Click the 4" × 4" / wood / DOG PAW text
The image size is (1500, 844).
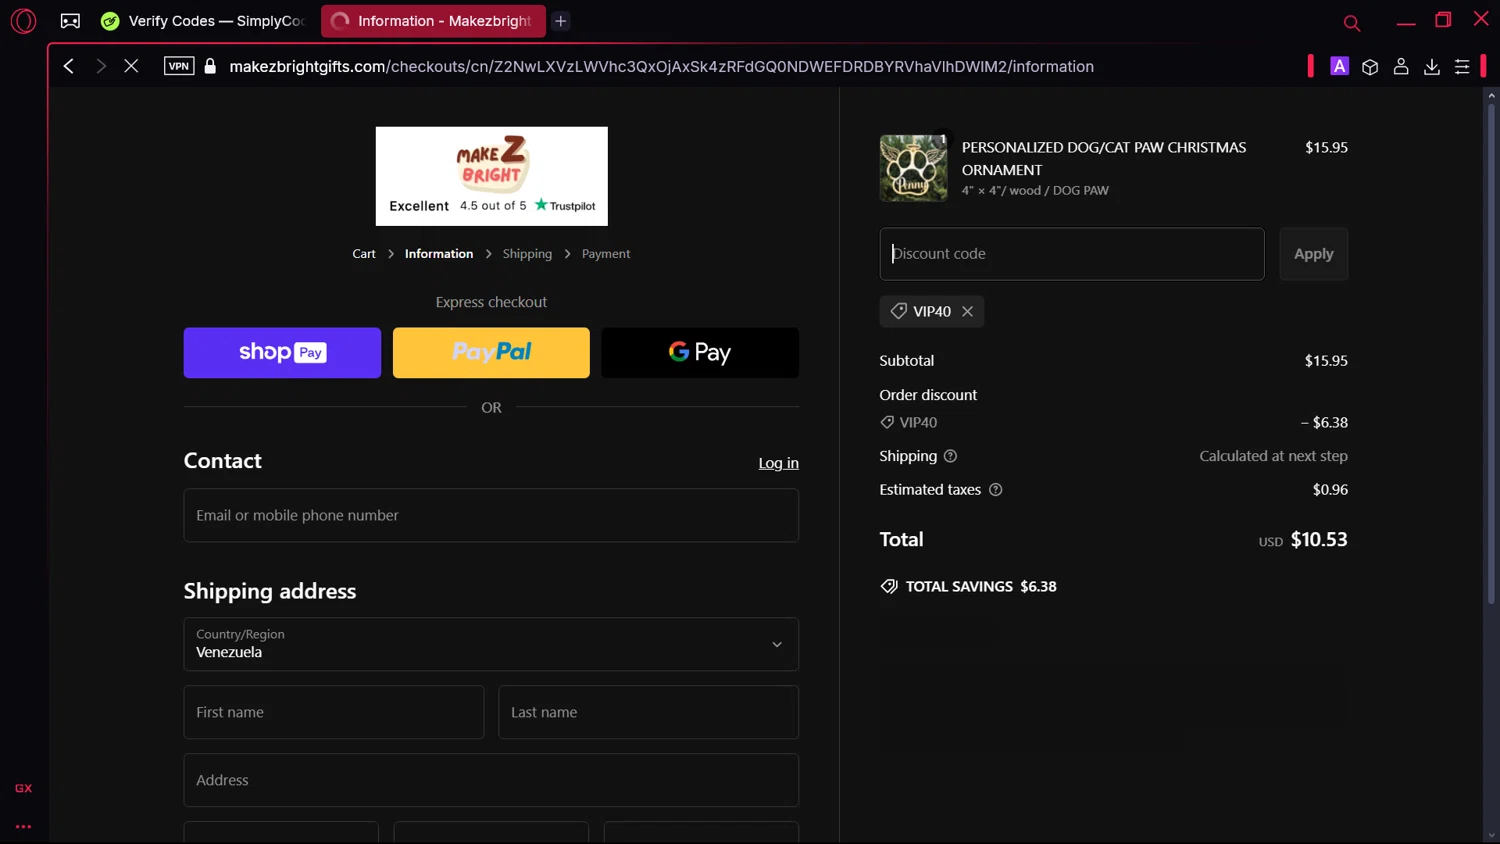pos(1035,190)
